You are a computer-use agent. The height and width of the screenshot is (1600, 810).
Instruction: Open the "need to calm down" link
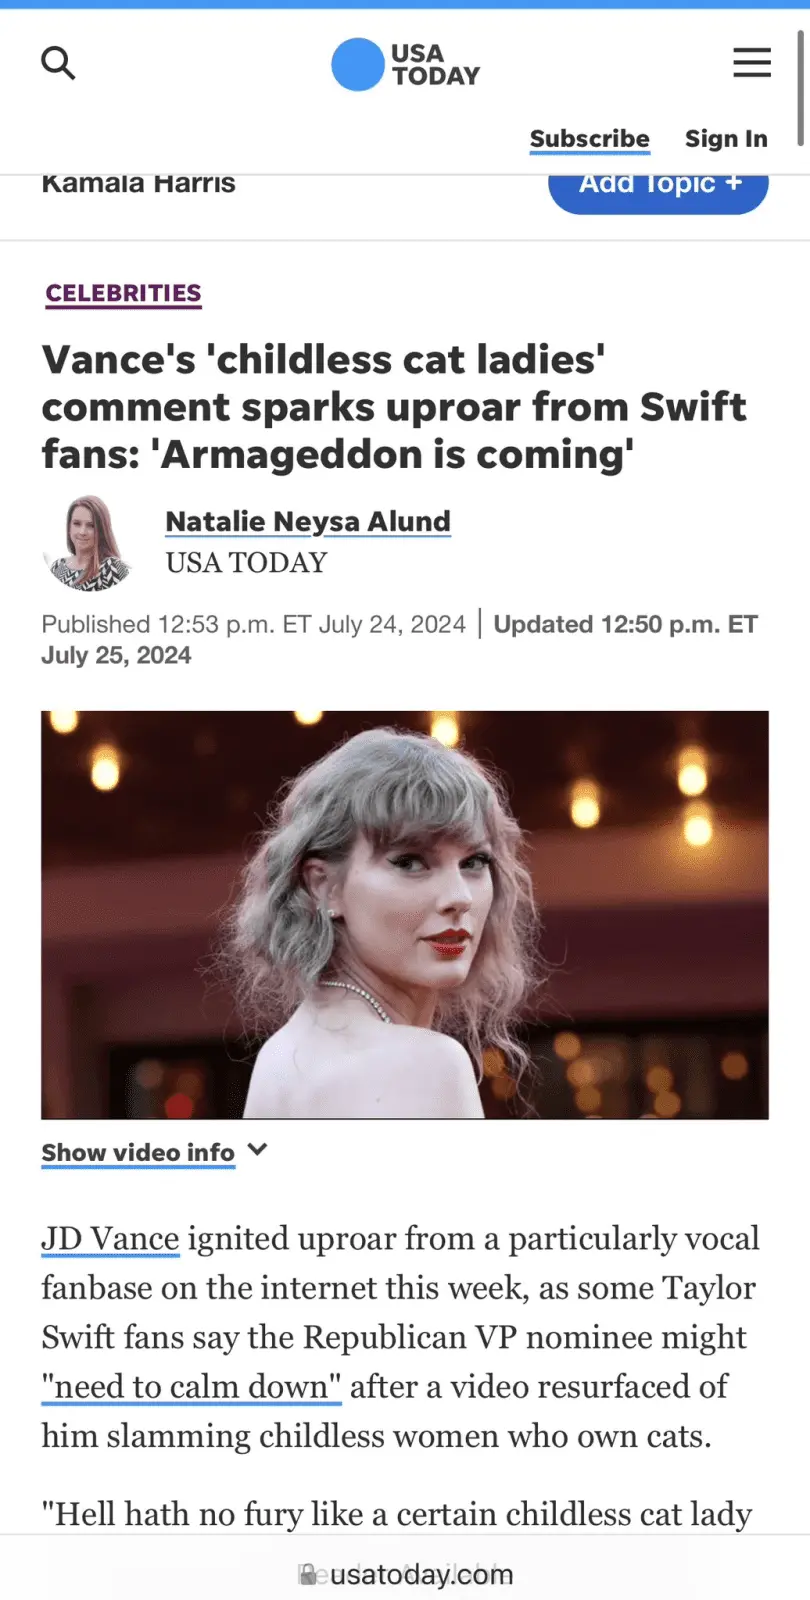[x=191, y=1387]
